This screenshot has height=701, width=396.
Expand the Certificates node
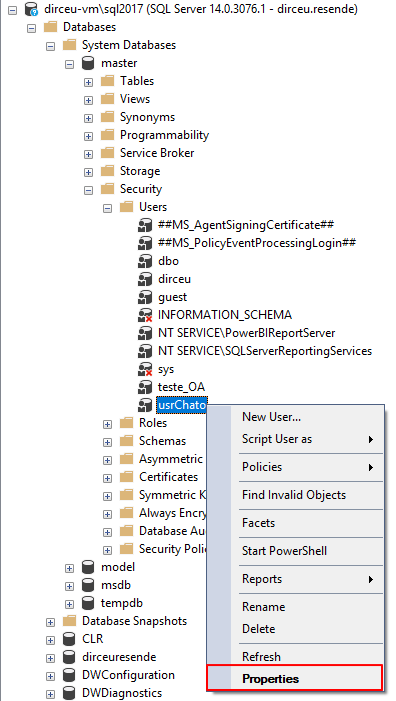107,478
